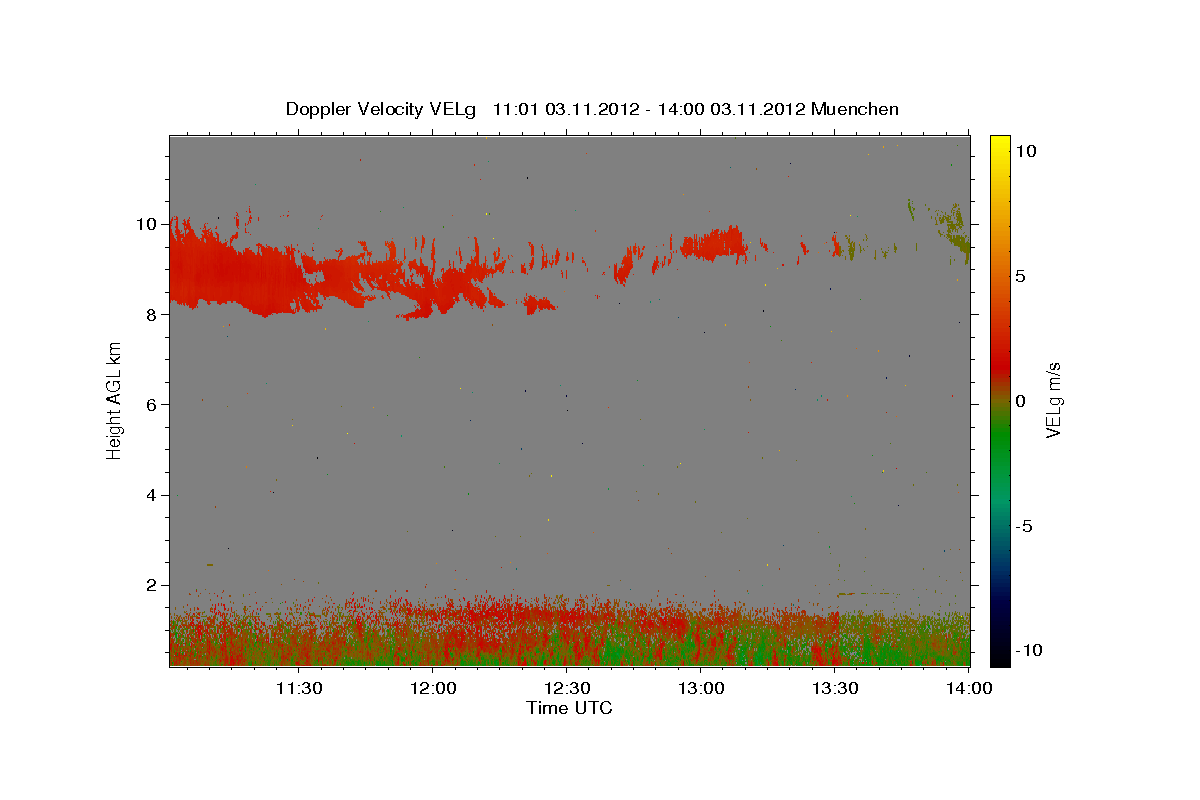Click the height axis label 6
The height and width of the screenshot is (800, 1200).
[x=151, y=404]
